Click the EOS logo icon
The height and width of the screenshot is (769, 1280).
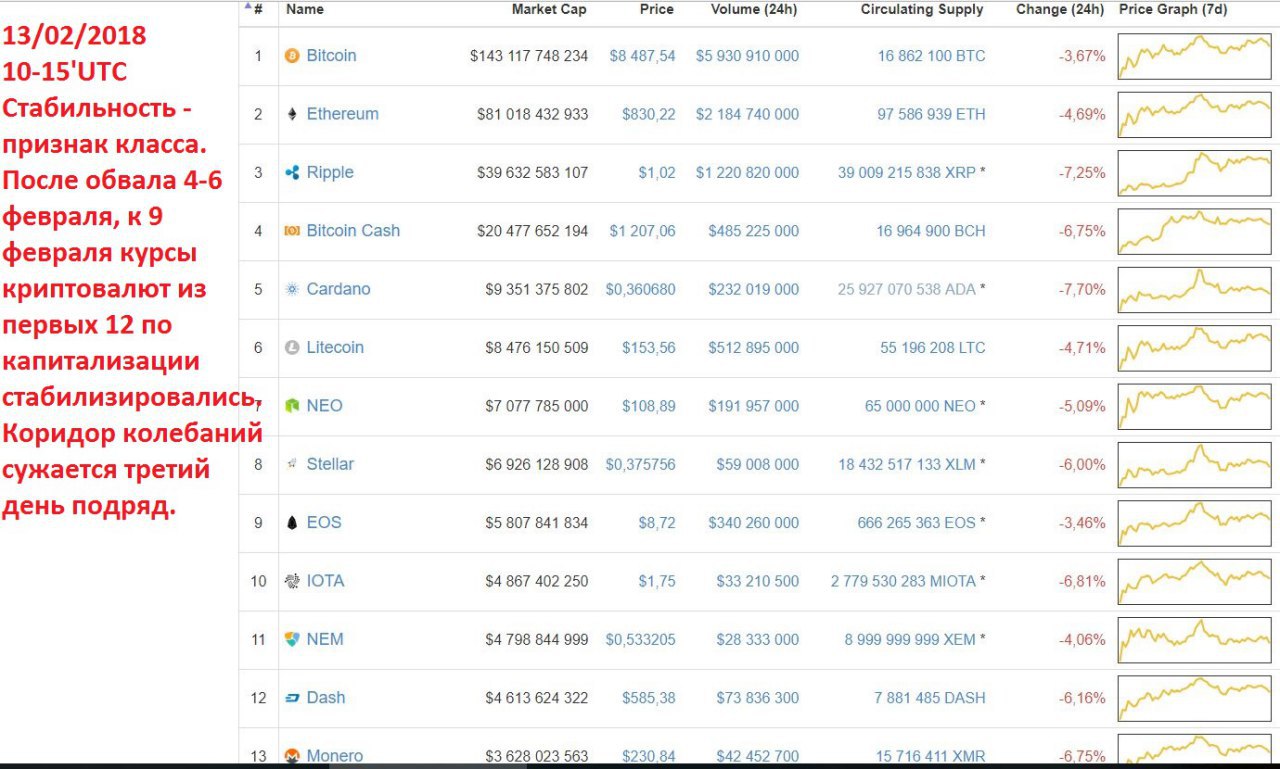[292, 523]
